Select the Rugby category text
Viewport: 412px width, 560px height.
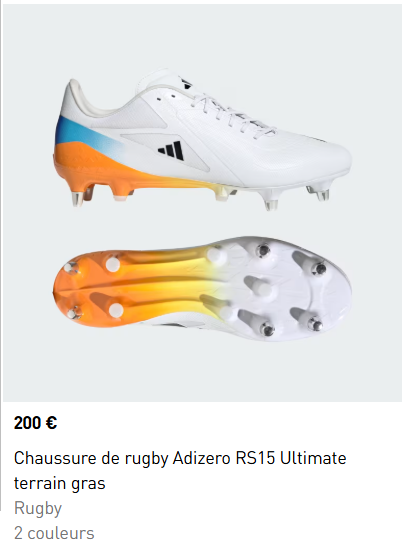click(38, 508)
